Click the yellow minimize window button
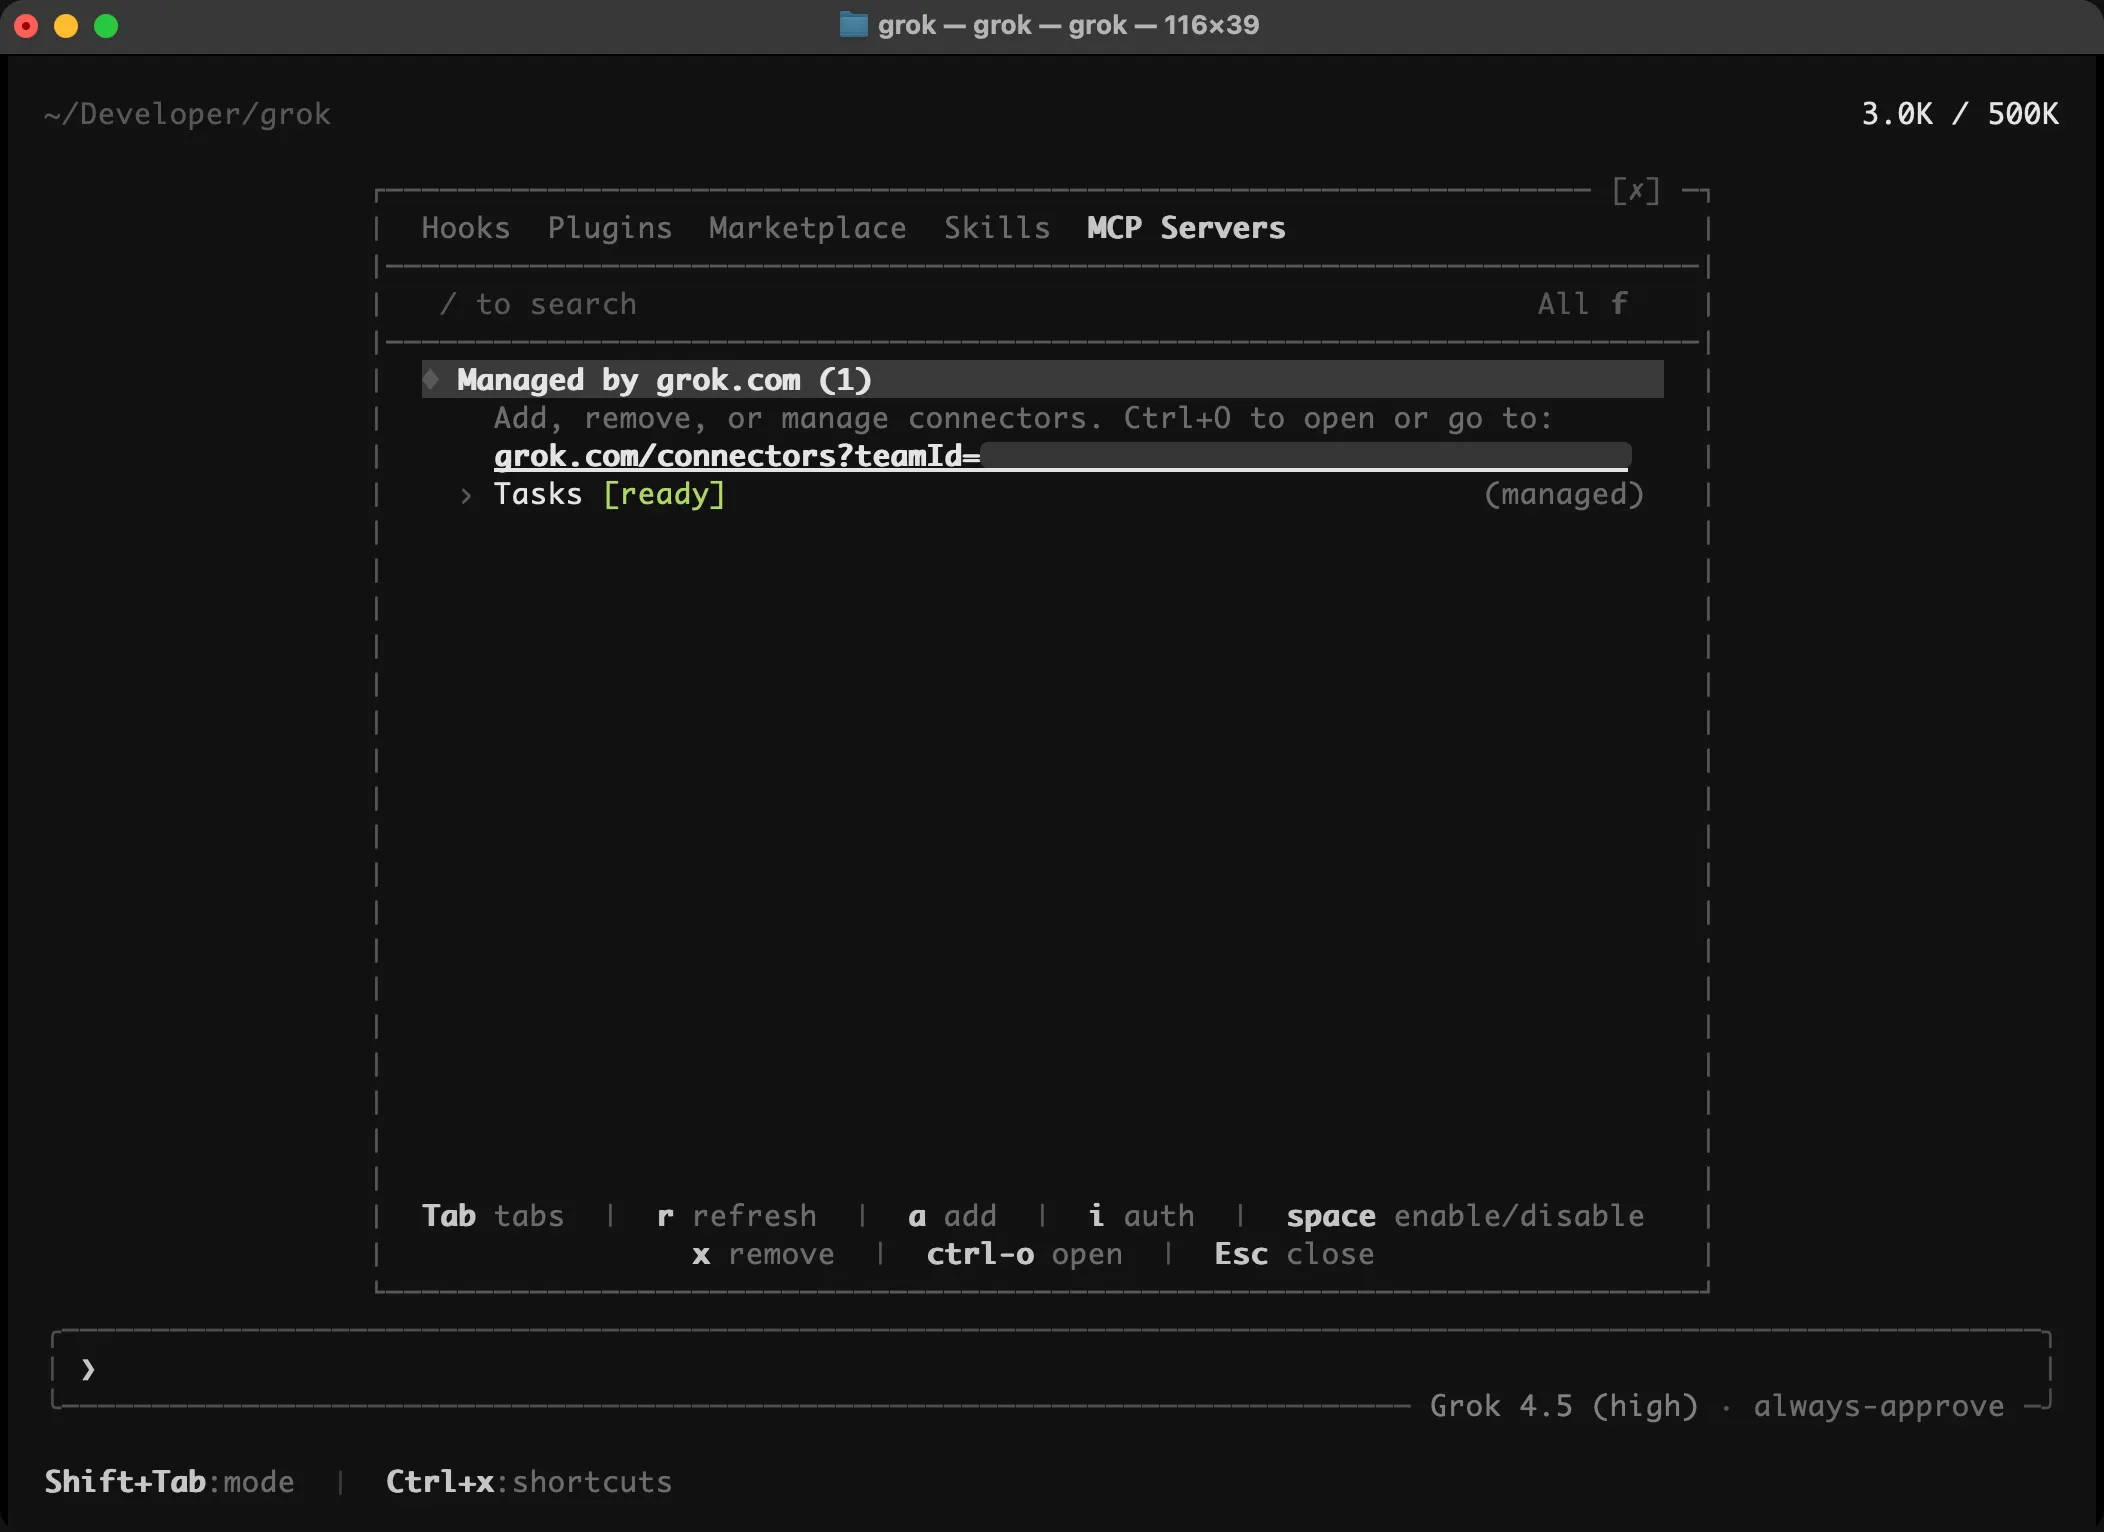Image resolution: width=2104 pixels, height=1532 pixels. click(x=66, y=26)
